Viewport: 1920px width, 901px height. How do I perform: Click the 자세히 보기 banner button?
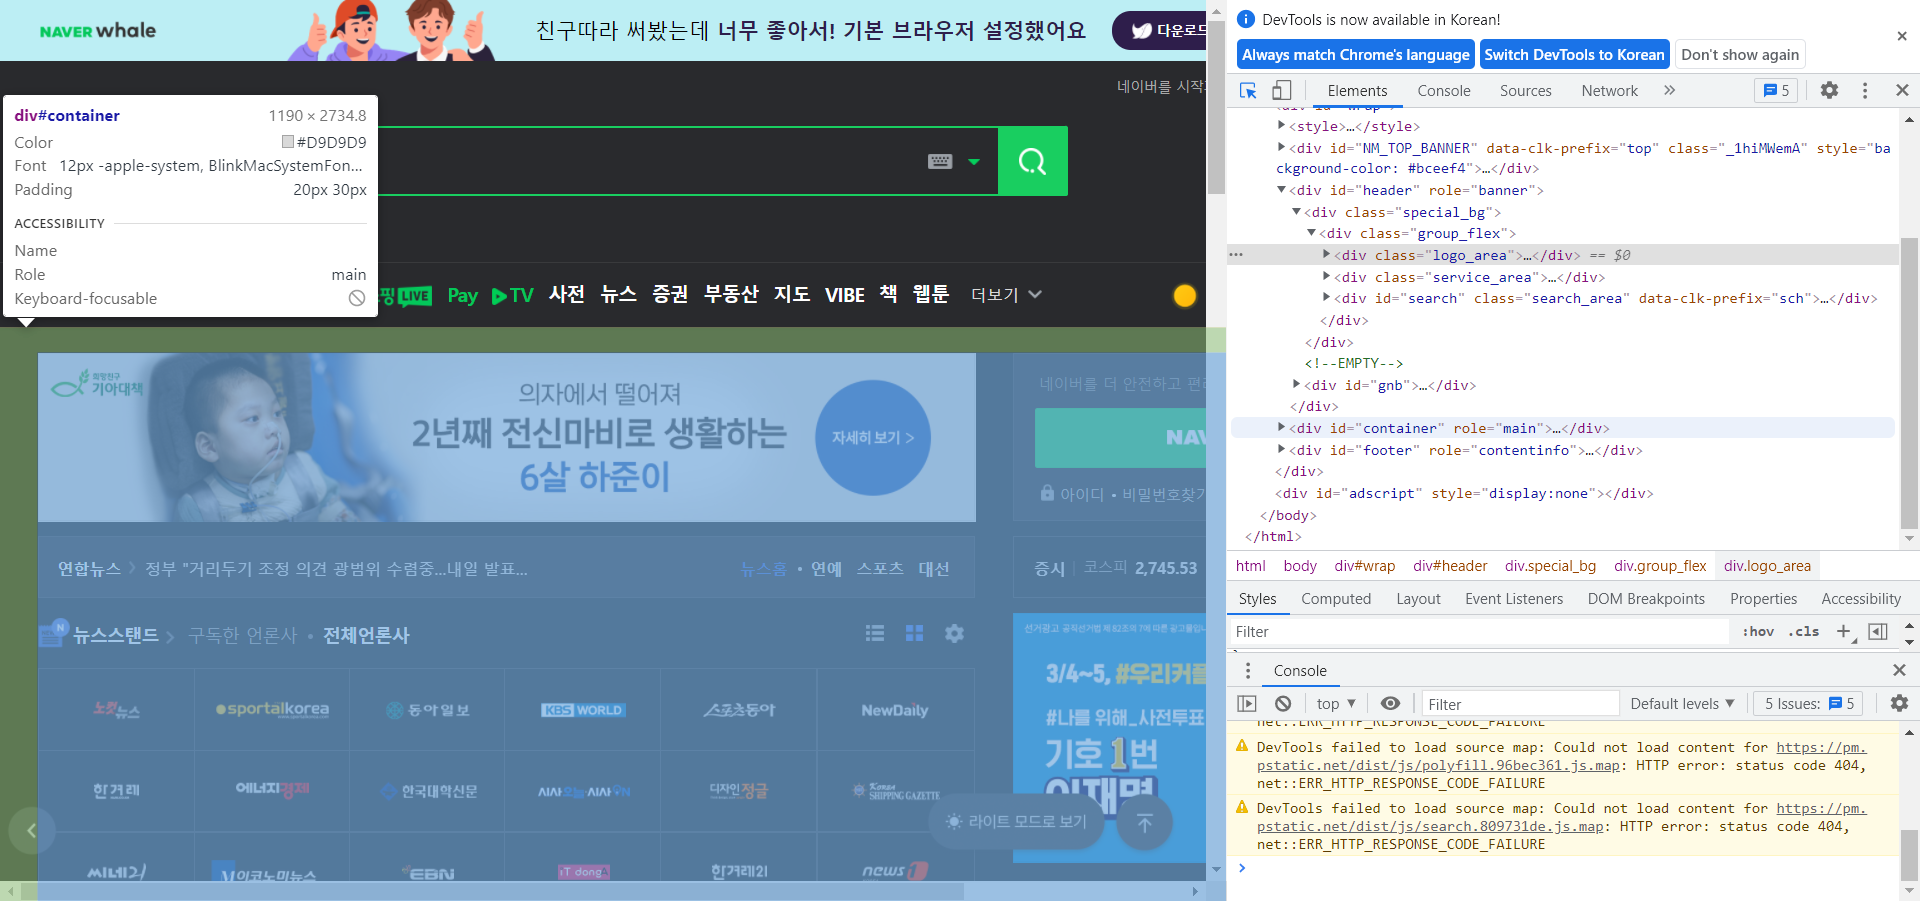click(x=873, y=437)
